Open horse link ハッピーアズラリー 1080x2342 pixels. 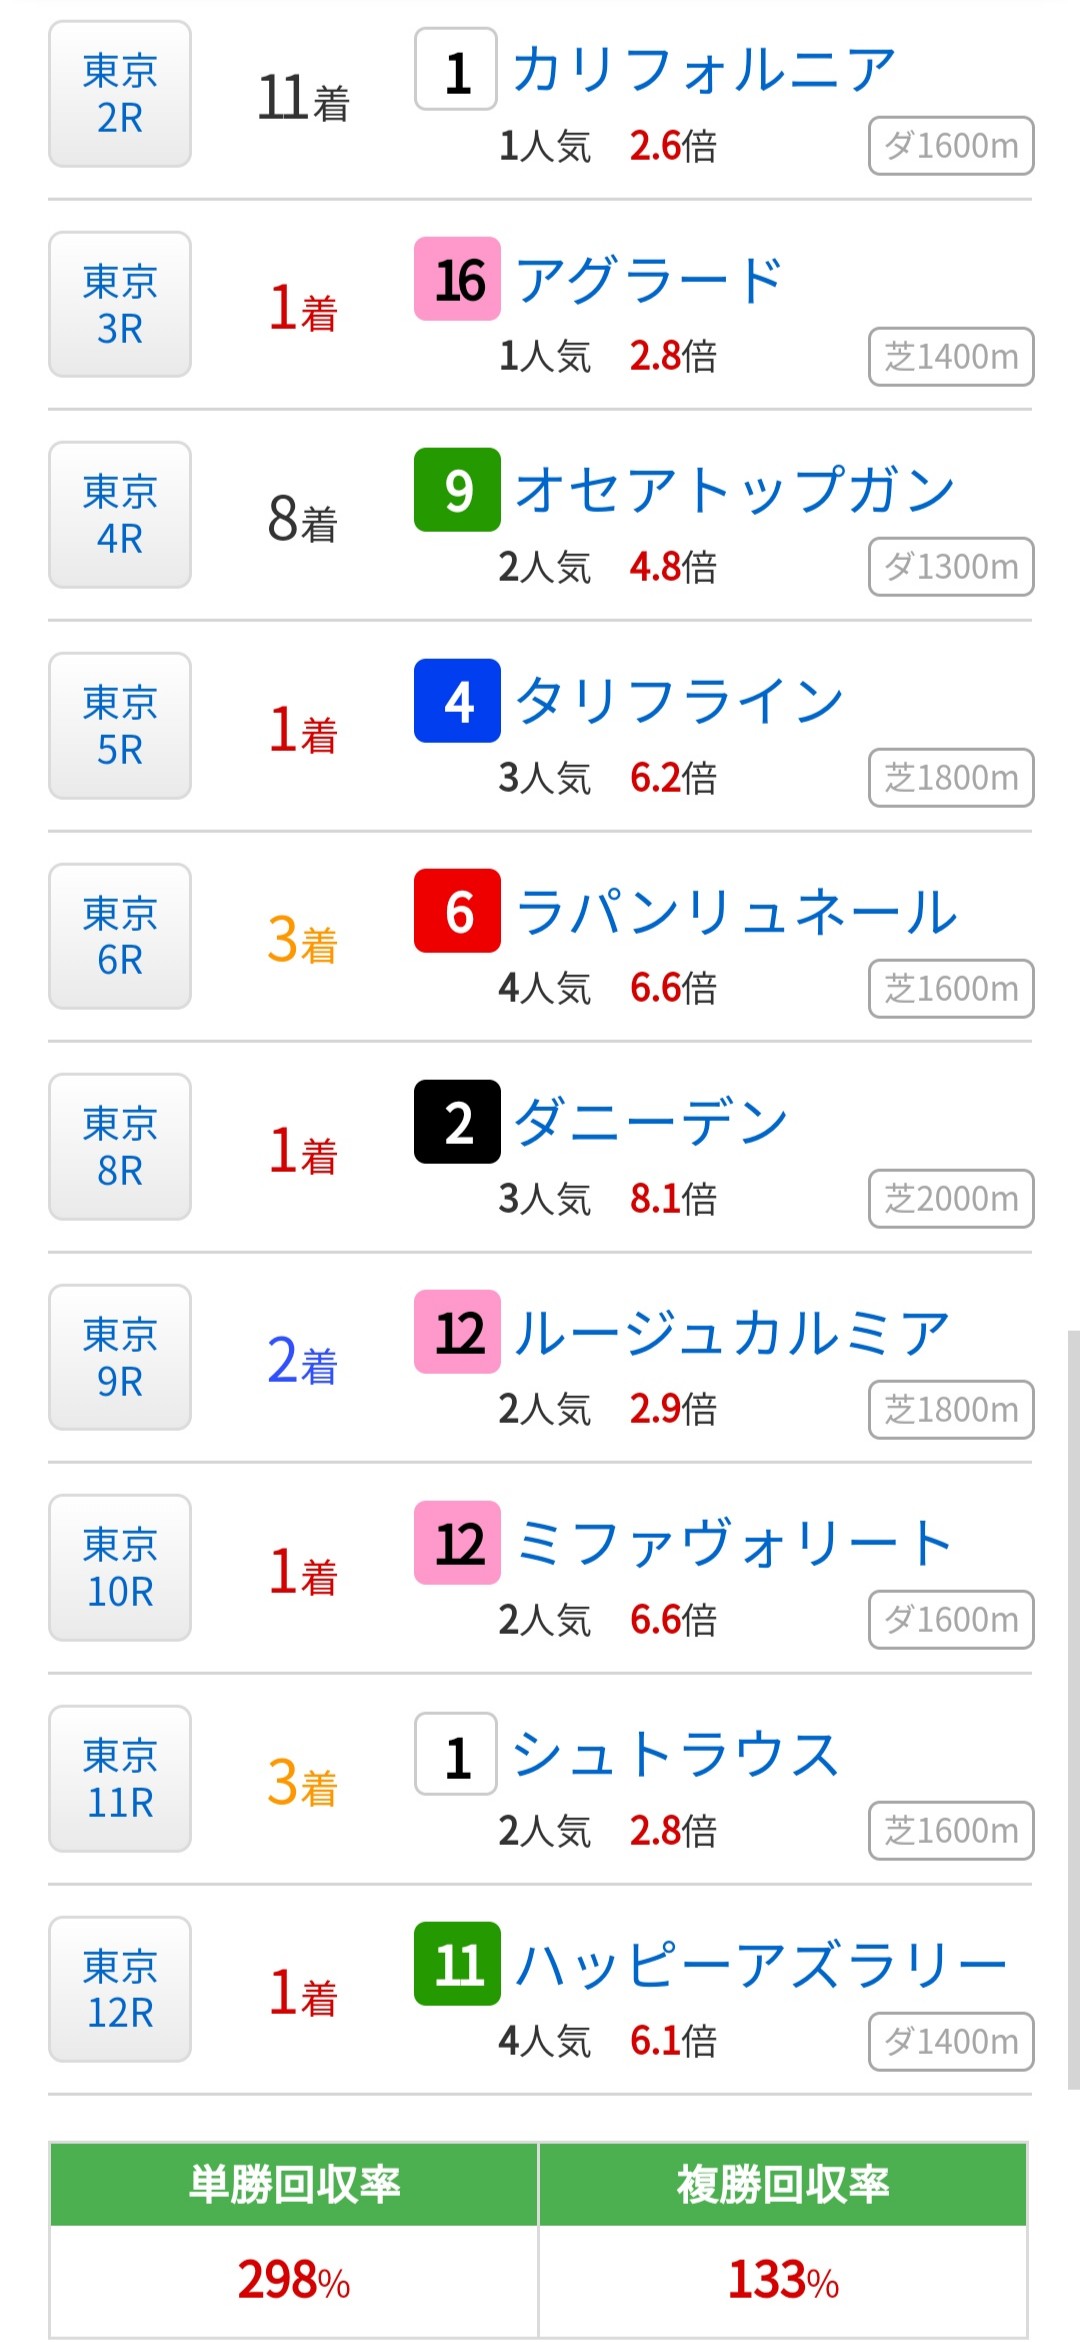[x=760, y=1965]
